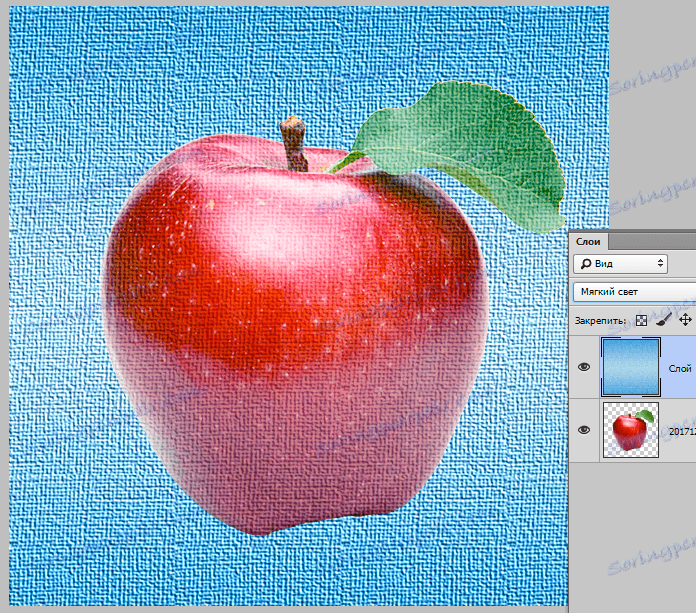
Task: Click the 2017 apple layer name
Action: pyautogui.click(x=682, y=431)
